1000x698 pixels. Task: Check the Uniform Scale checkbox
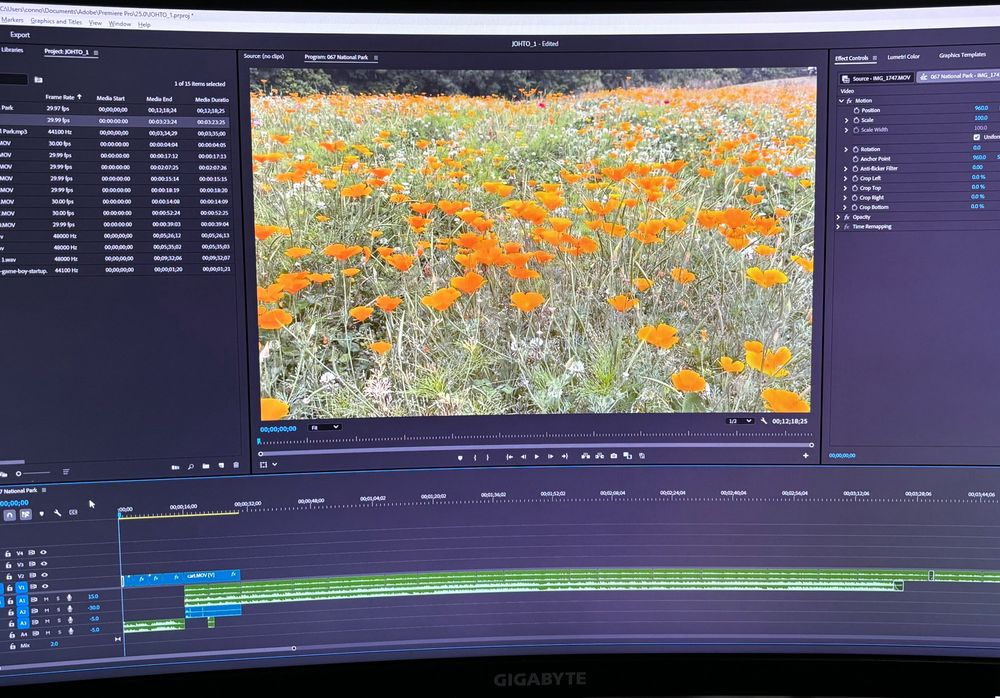coord(977,137)
